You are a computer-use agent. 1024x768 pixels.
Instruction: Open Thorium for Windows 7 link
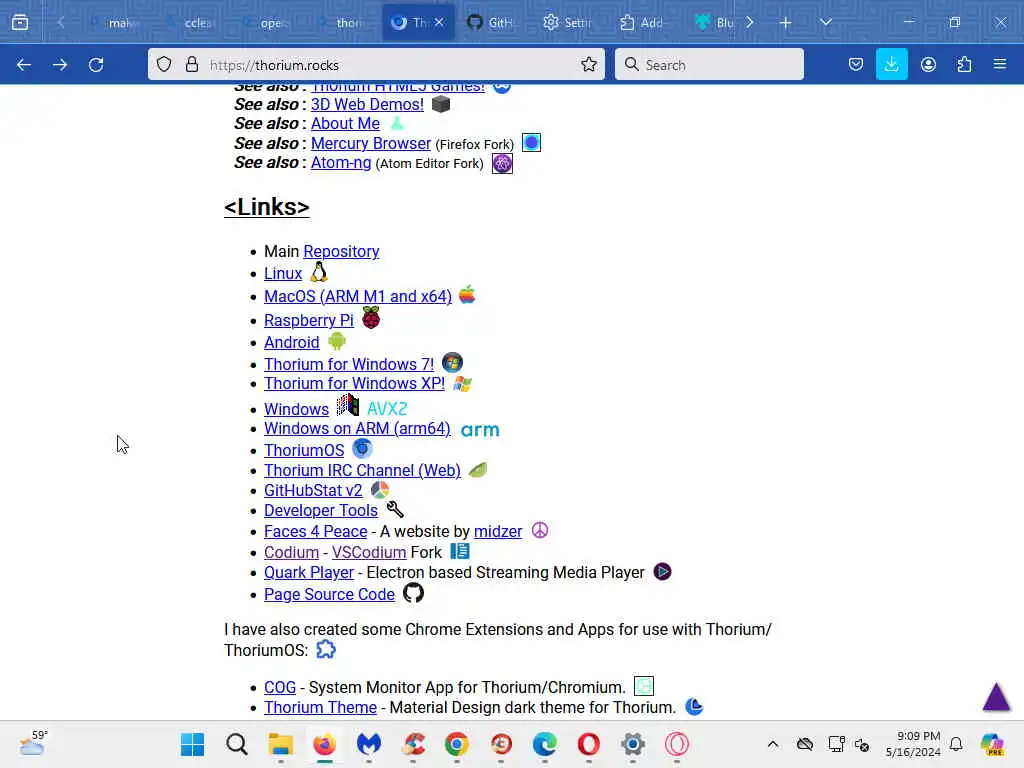tap(349, 364)
